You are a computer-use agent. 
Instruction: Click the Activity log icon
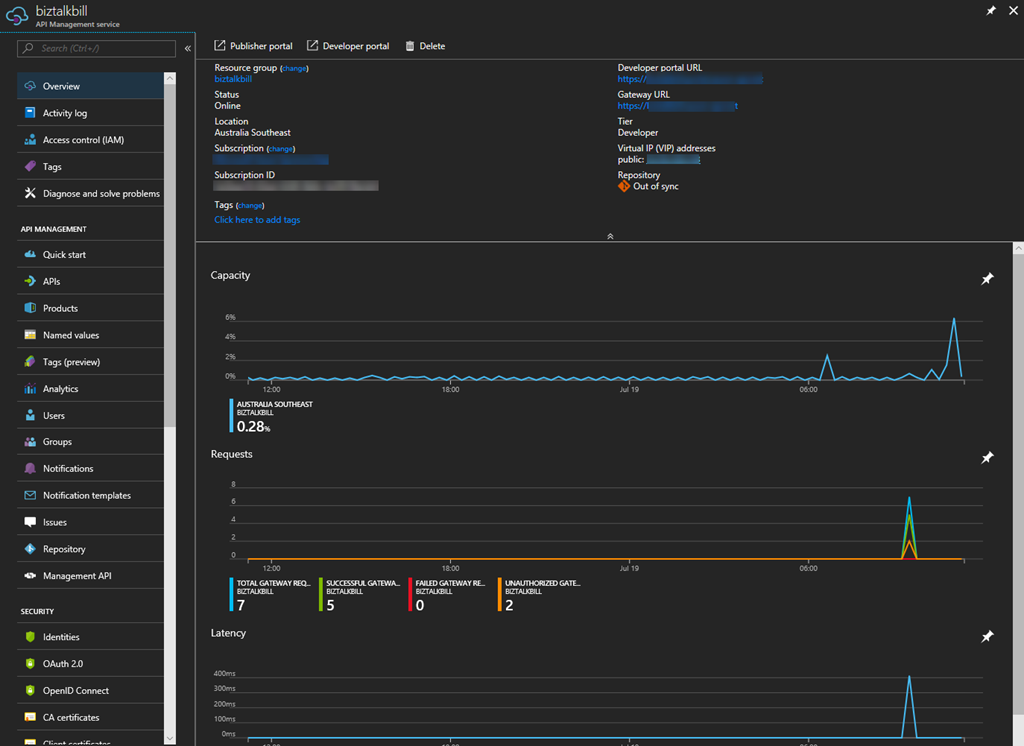click(30, 113)
